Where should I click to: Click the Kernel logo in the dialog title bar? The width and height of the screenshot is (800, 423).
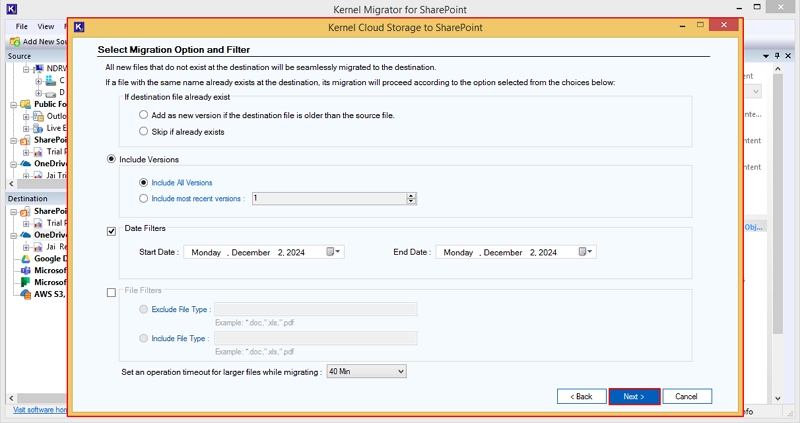pos(79,27)
